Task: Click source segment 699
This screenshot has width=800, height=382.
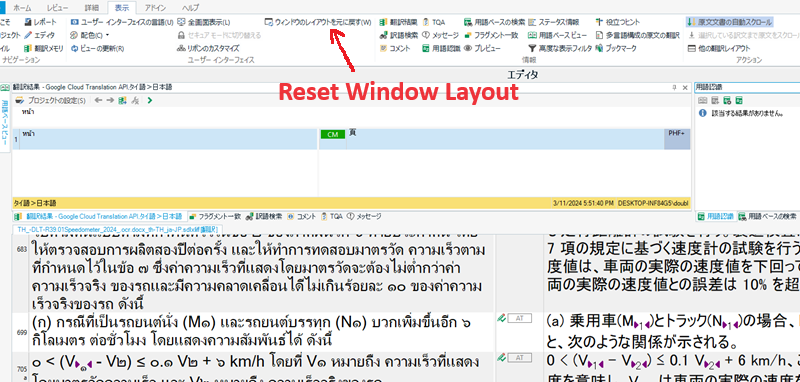Action: pyautogui.click(x=262, y=332)
